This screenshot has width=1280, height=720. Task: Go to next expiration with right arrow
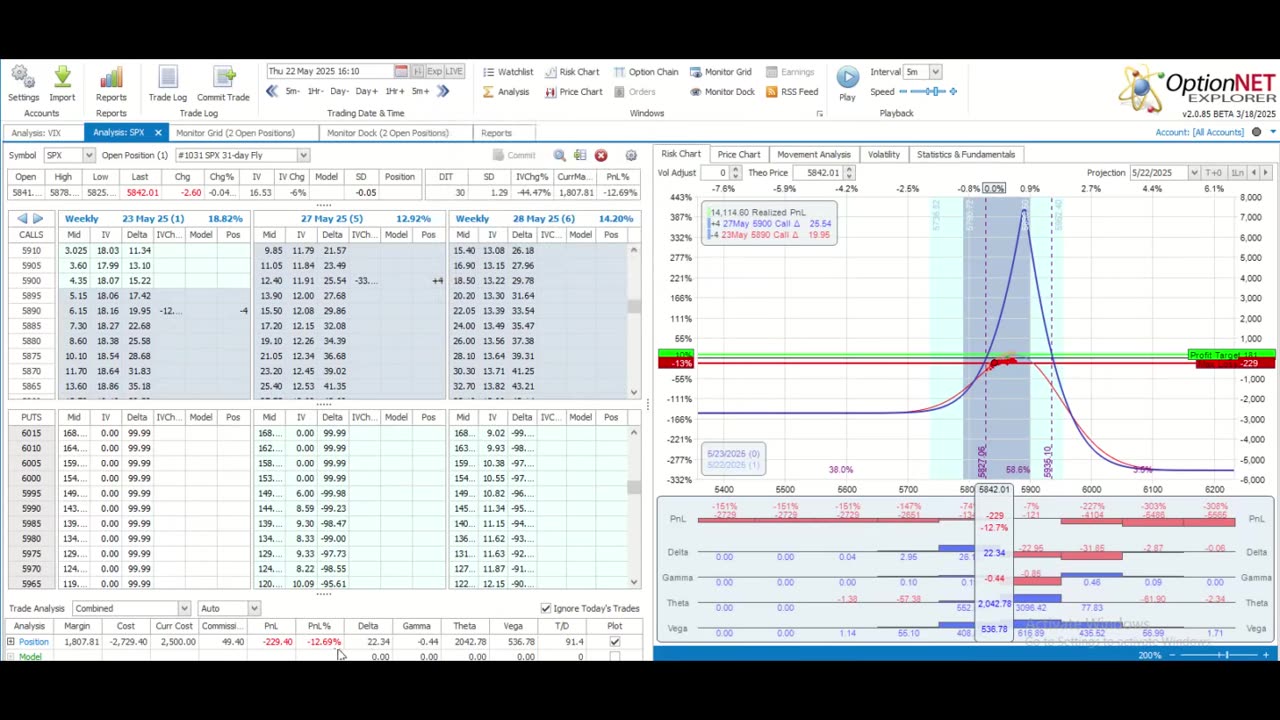pyautogui.click(x=38, y=218)
